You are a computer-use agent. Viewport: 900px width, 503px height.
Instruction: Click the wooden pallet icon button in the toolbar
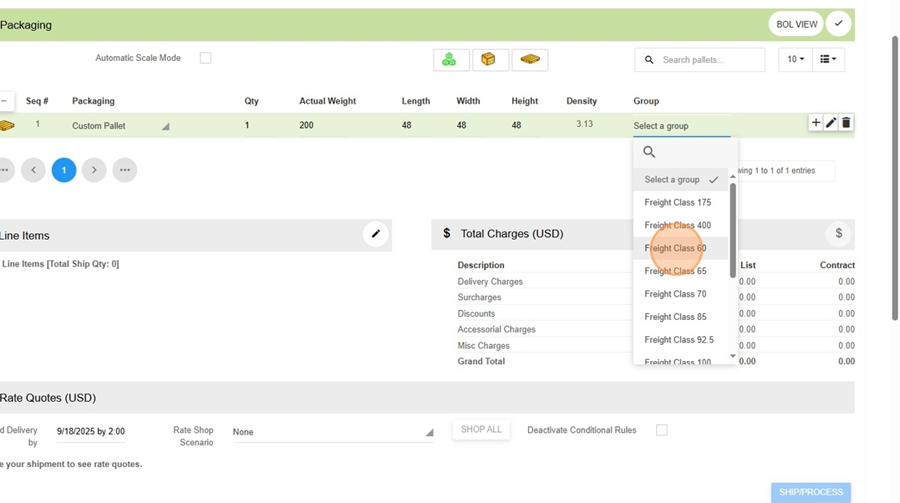pos(530,60)
